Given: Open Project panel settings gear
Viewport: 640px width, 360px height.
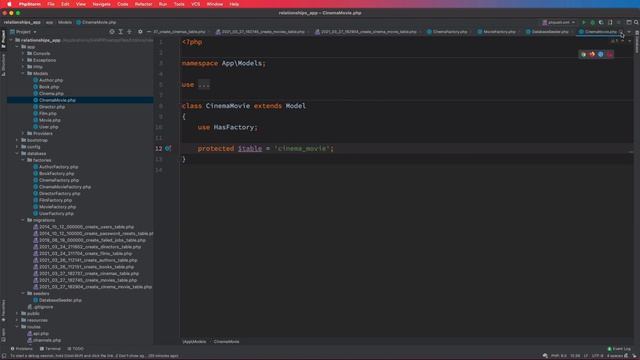Looking at the screenshot, I should (x=140, y=31).
